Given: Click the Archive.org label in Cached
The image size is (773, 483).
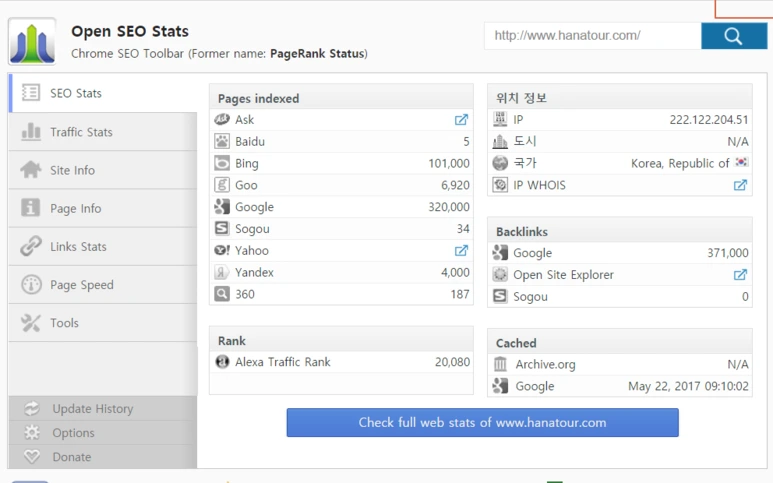Looking at the screenshot, I should click(545, 364).
